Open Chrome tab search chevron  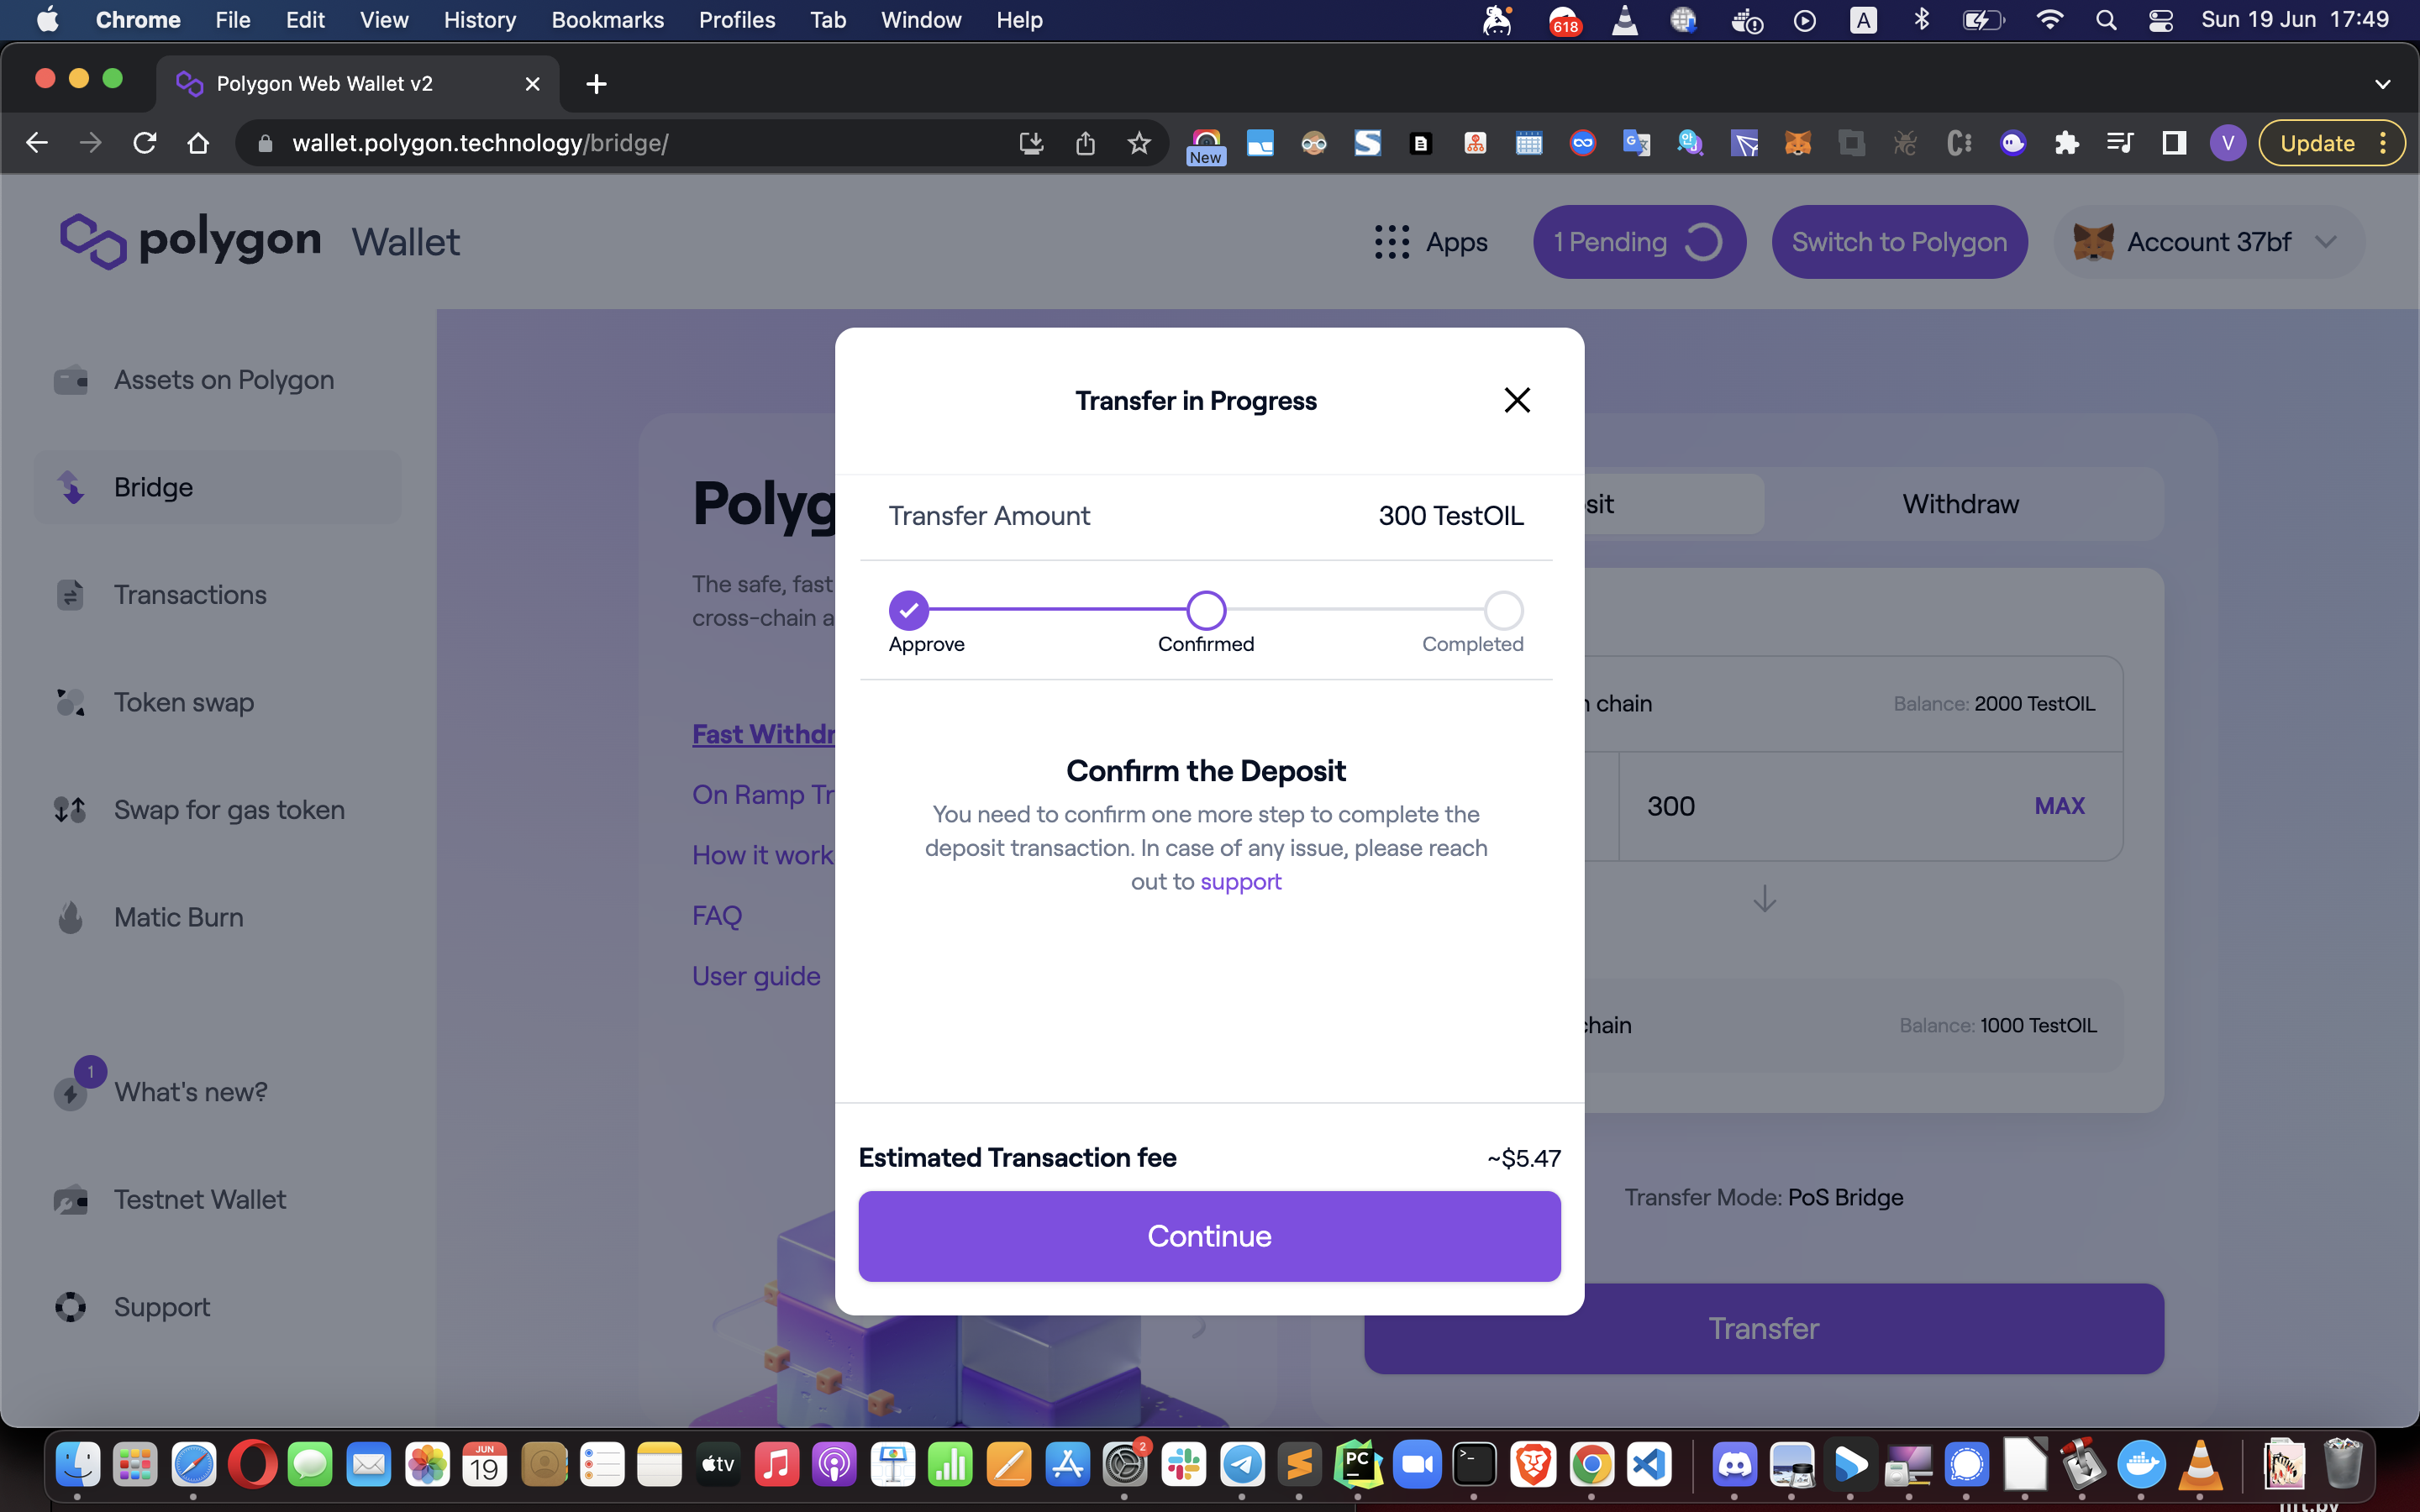tap(2382, 84)
